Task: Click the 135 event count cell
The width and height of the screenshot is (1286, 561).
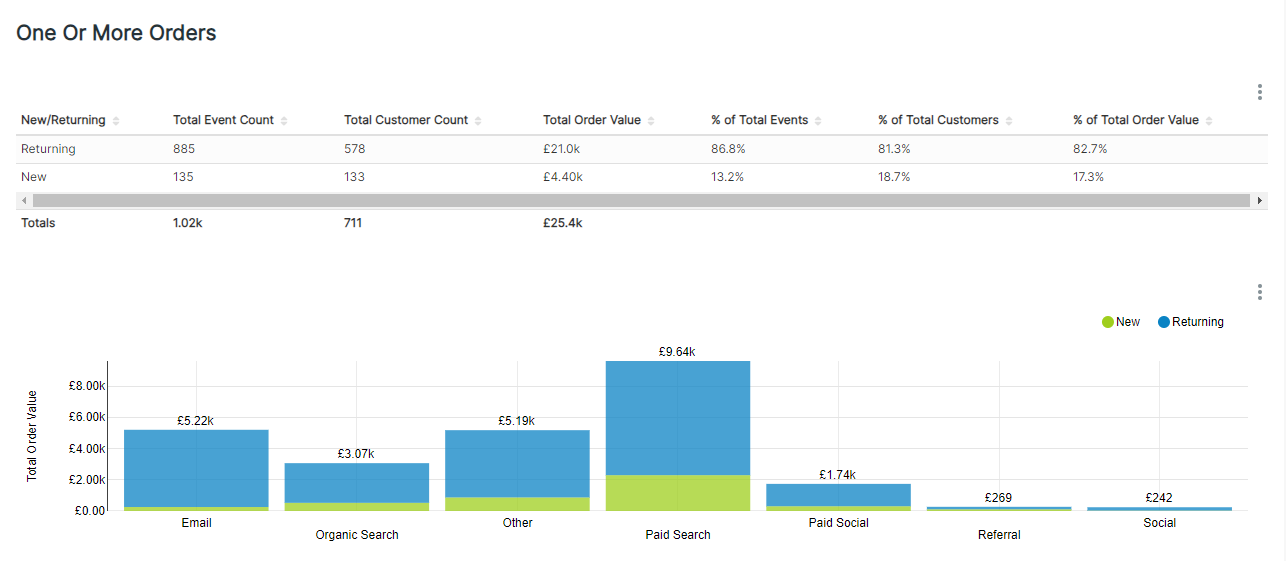Action: pos(184,177)
